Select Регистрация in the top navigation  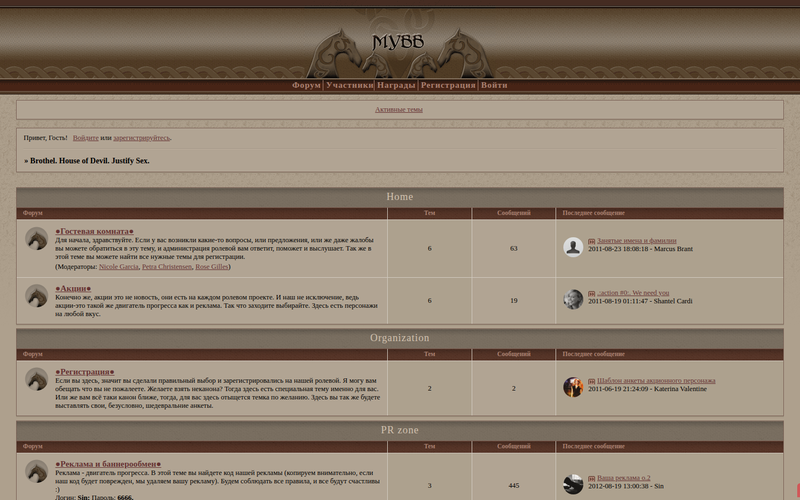447,86
